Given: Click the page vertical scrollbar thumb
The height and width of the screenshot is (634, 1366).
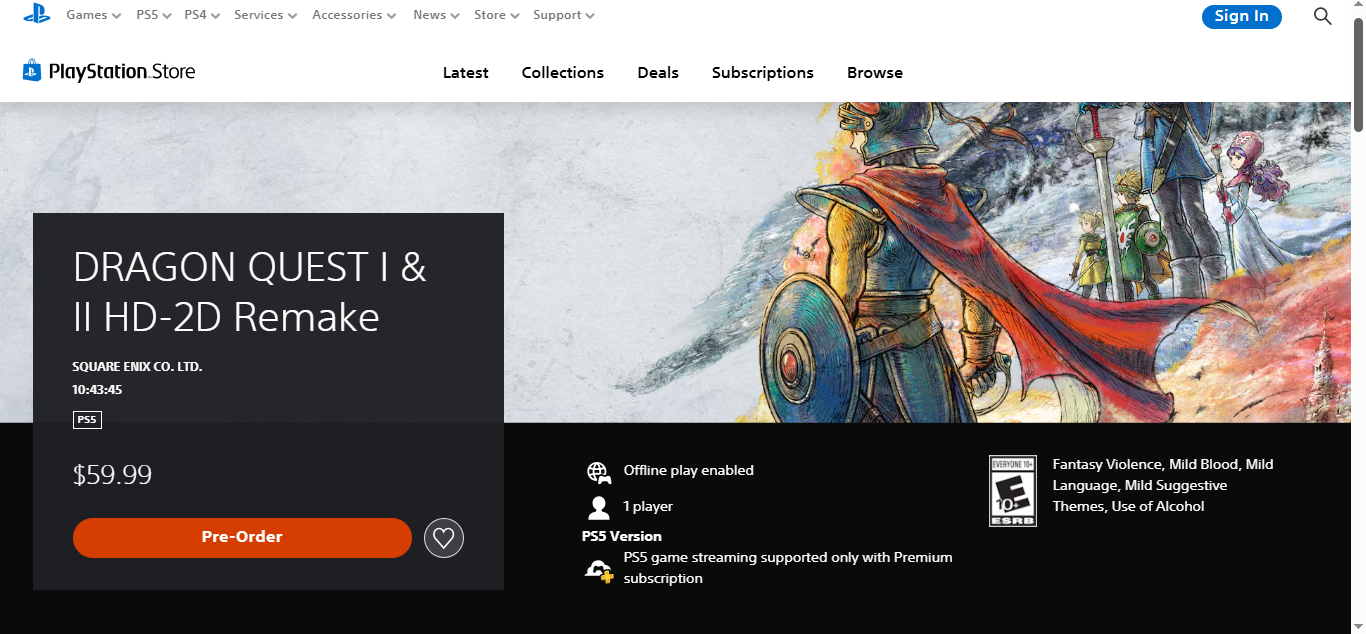Looking at the screenshot, I should coord(1358,75).
